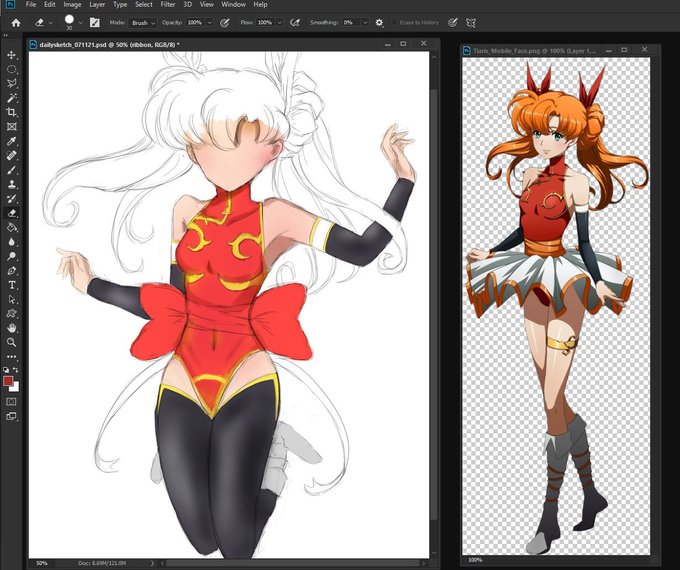Select the Zoom tool
The image size is (680, 570).
point(12,342)
